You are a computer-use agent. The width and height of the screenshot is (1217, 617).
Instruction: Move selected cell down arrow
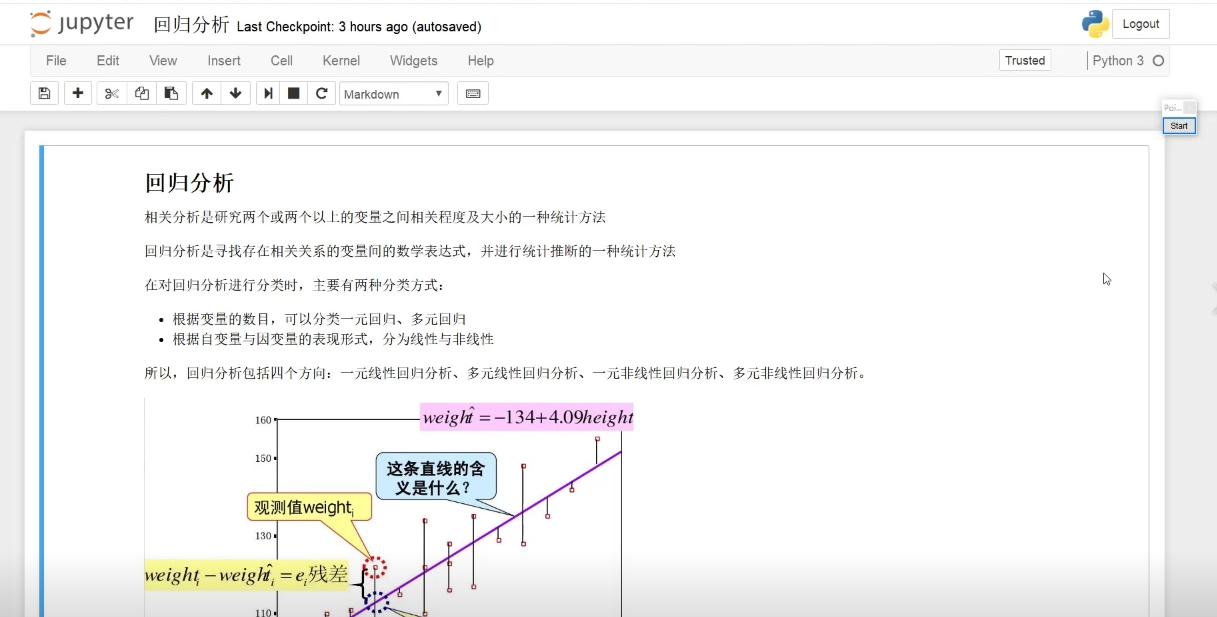(235, 93)
